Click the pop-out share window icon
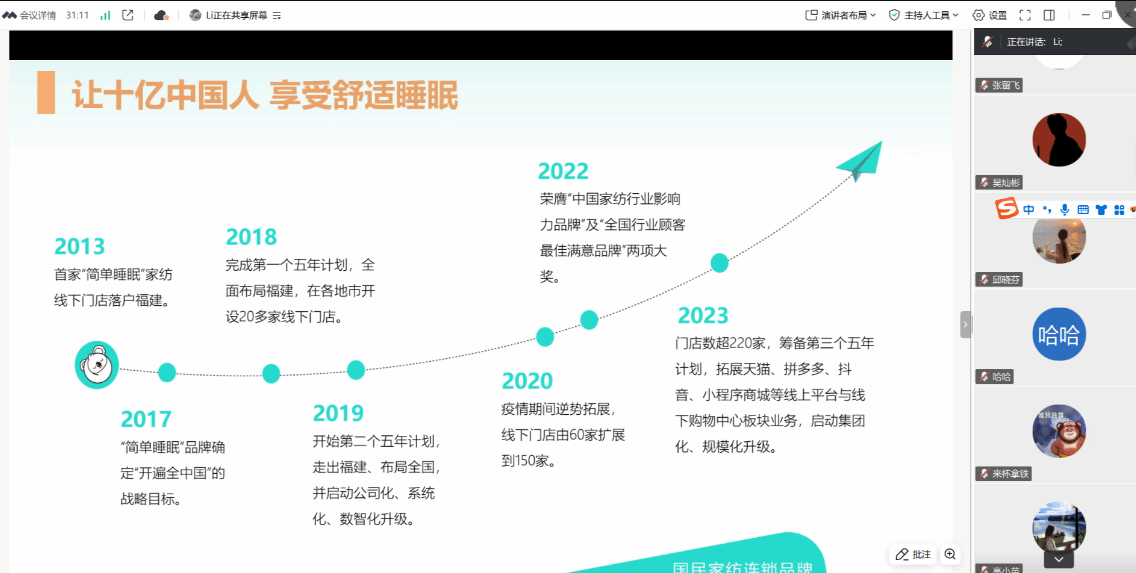The width and height of the screenshot is (1136, 573). pyautogui.click(x=128, y=15)
